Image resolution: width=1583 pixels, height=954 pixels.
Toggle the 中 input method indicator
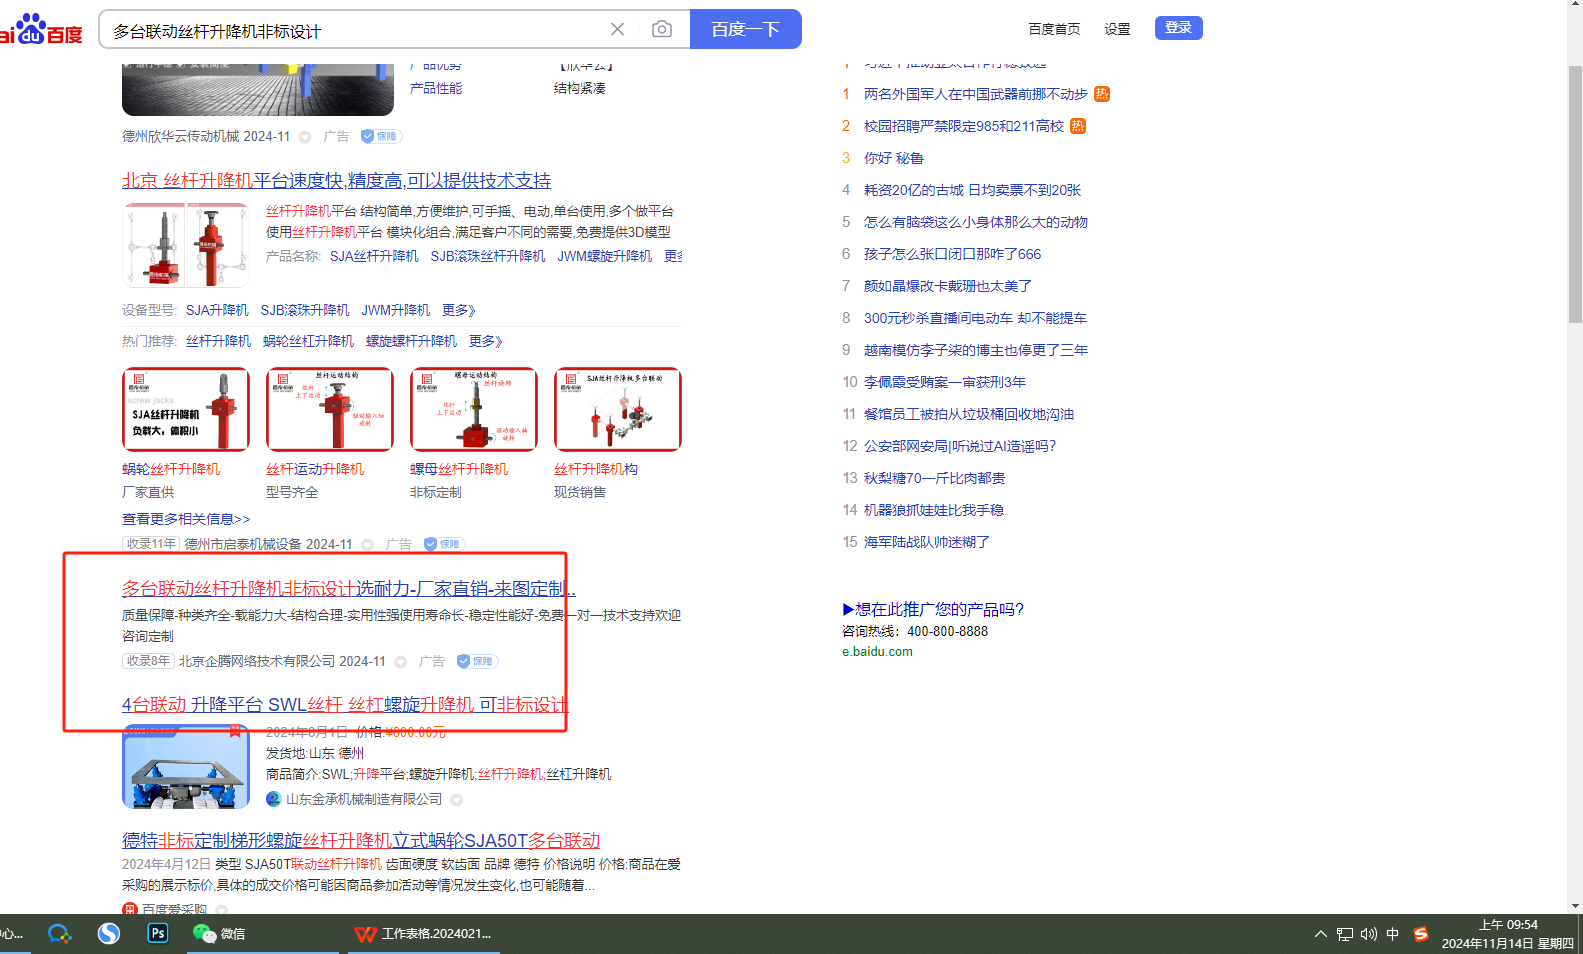point(1393,934)
